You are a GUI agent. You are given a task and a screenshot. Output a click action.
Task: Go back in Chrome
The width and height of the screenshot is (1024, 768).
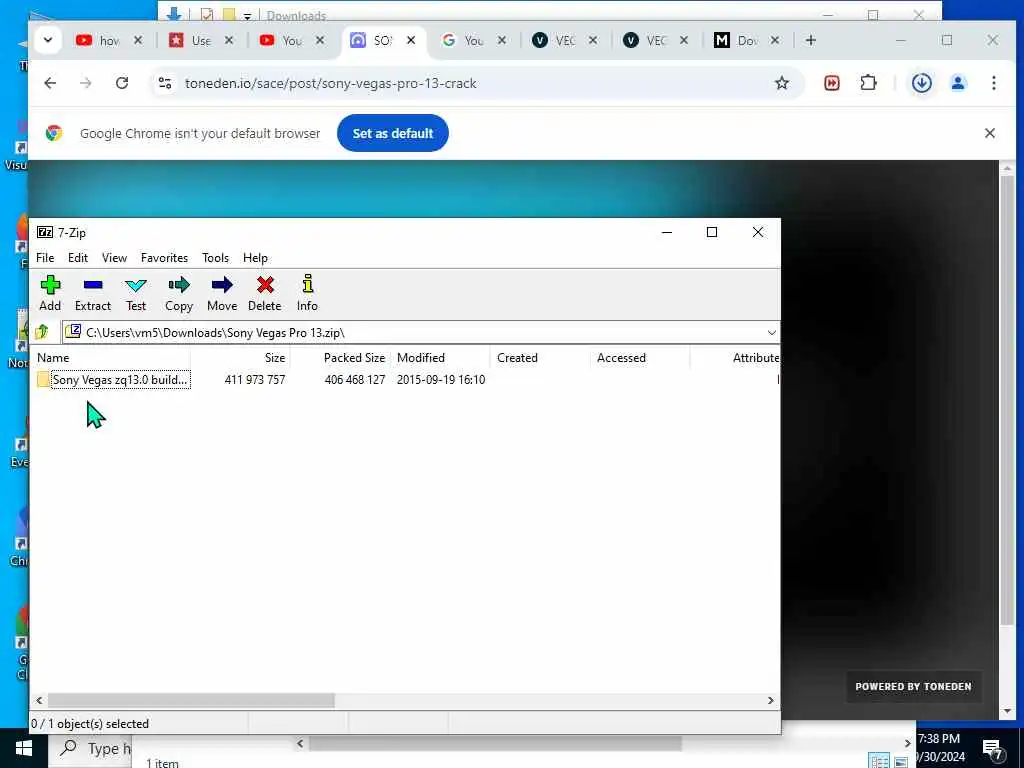tap(50, 83)
